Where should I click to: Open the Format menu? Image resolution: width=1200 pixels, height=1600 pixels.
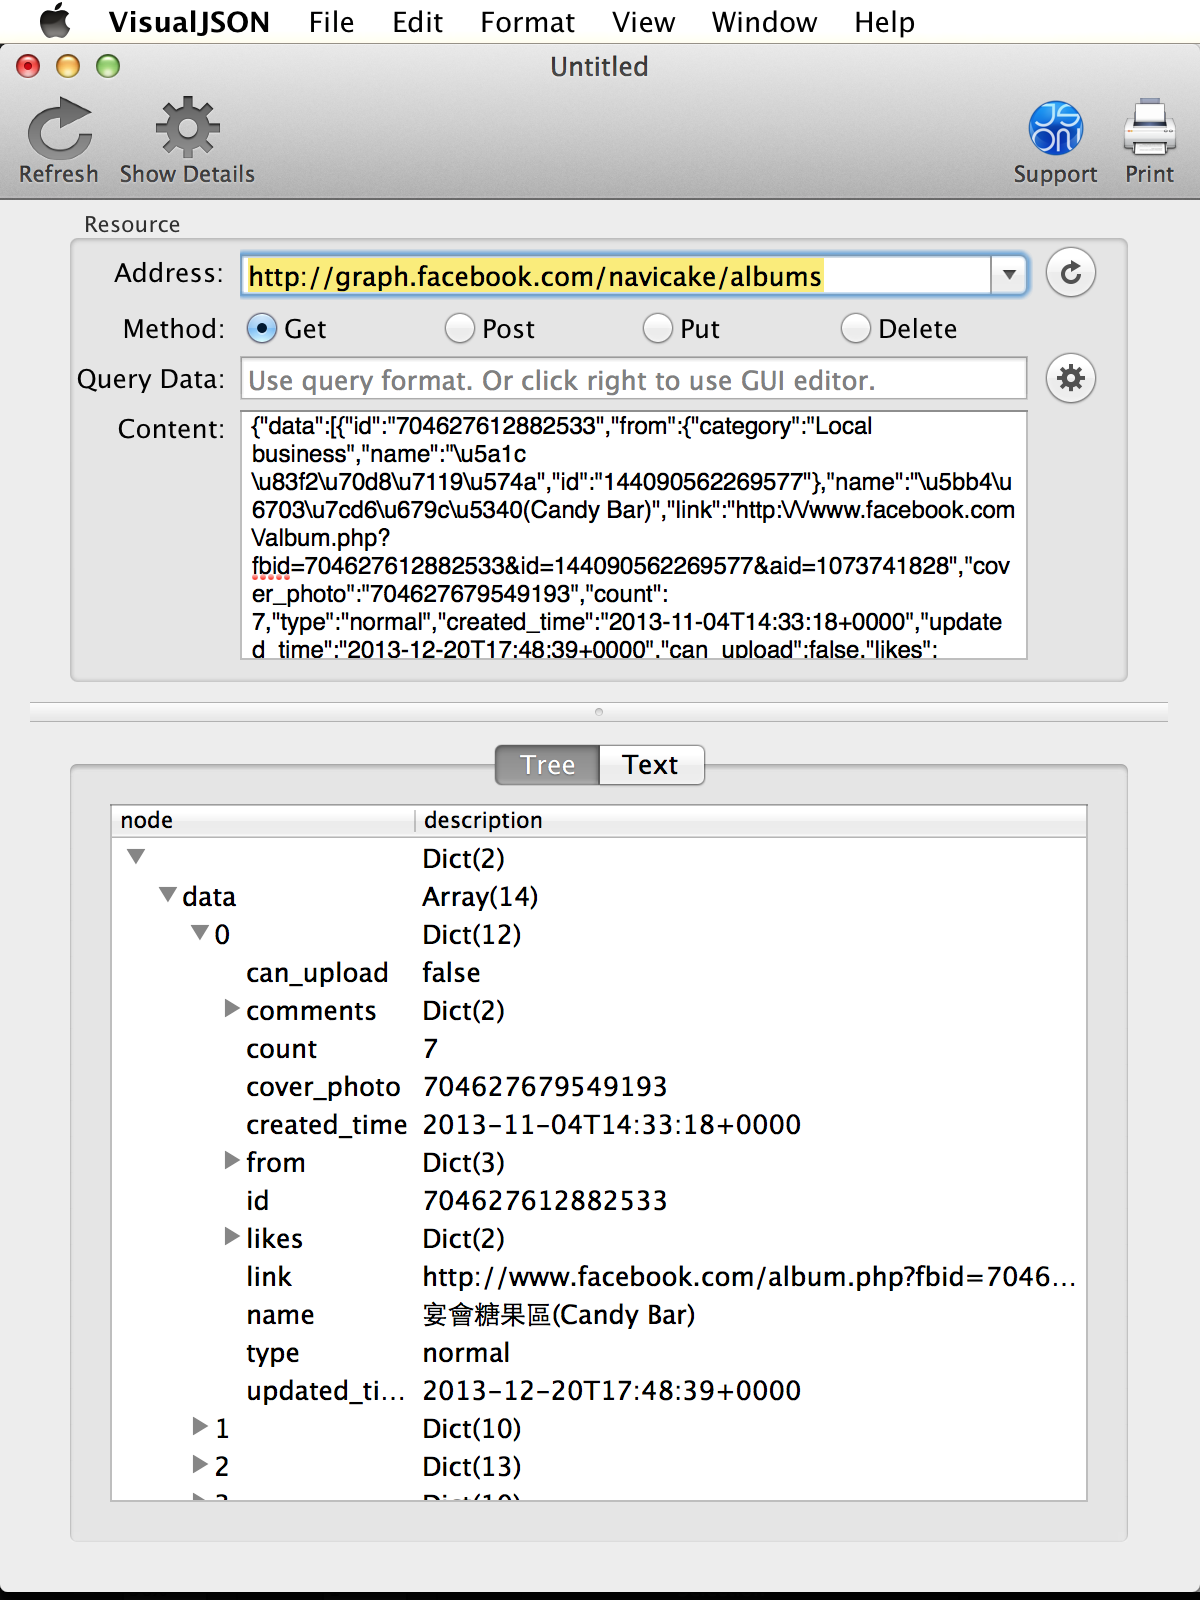pyautogui.click(x=527, y=22)
